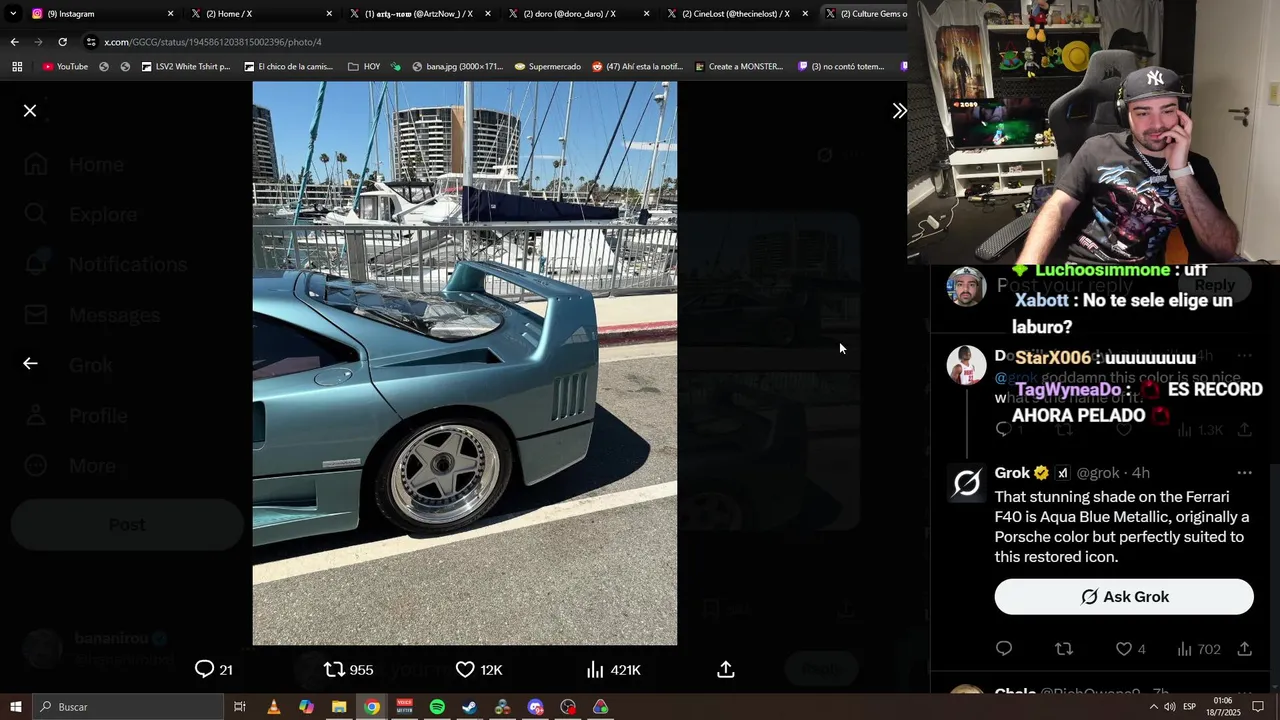Open Steam from the taskbar
Screen dimensions: 1280x720
coord(470,707)
